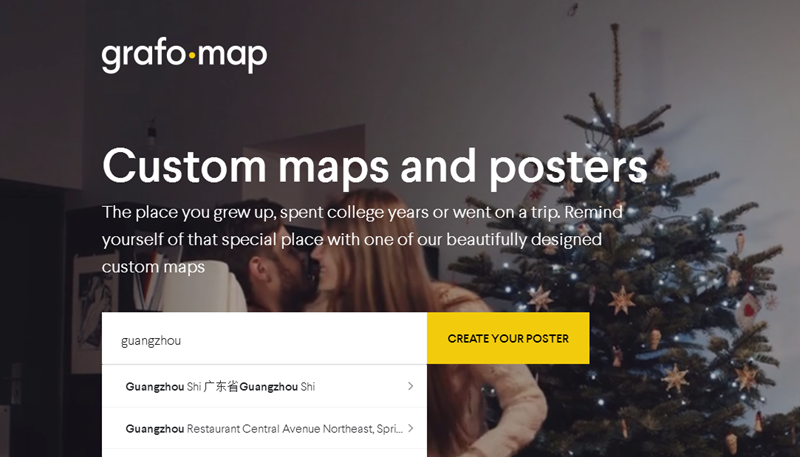
Task: Expand the arrow next to Guangzhou Restaurant
Action: (410, 428)
